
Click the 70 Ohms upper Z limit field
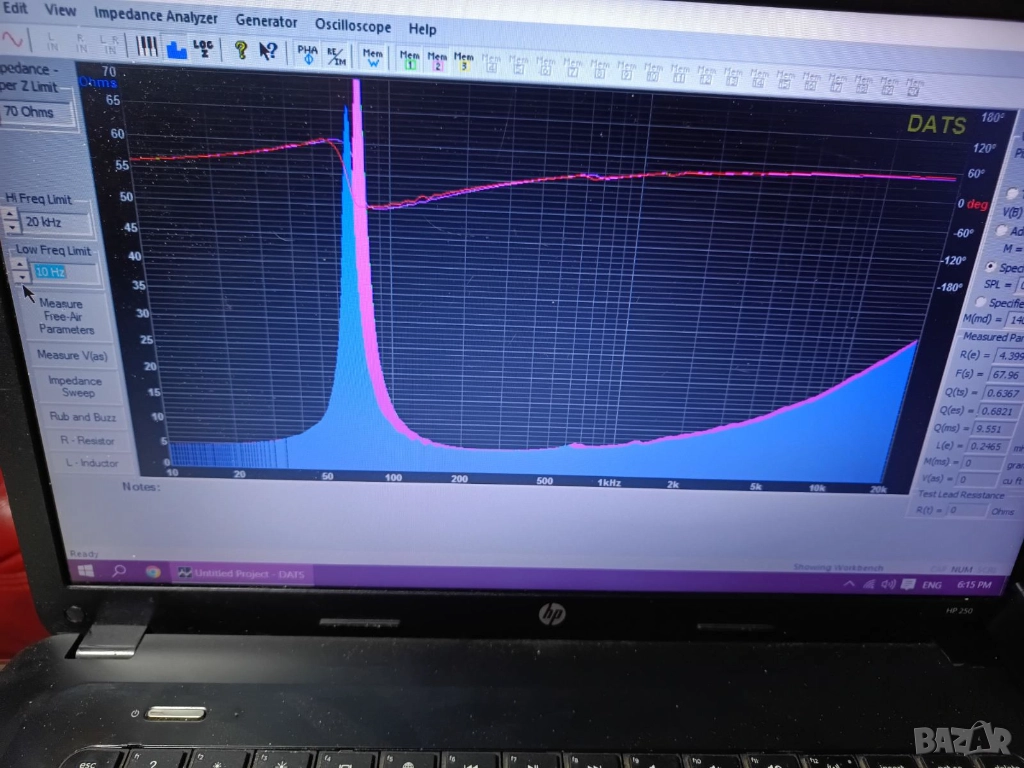pos(36,112)
